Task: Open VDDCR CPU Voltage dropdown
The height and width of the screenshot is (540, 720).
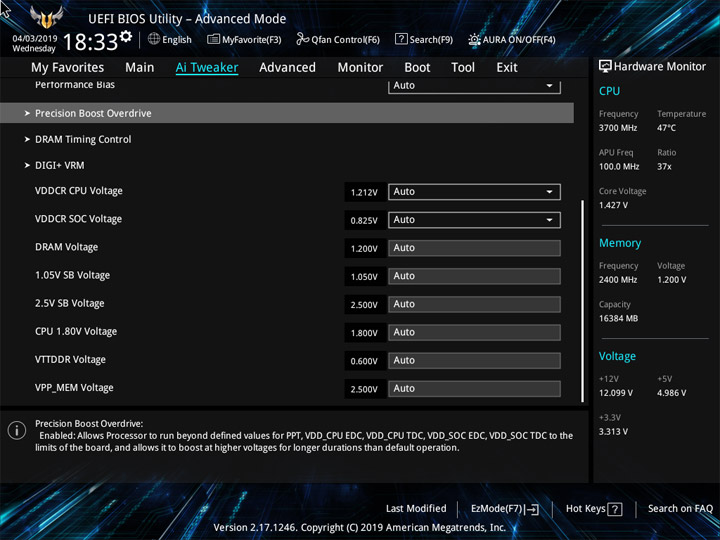Action: click(x=474, y=191)
